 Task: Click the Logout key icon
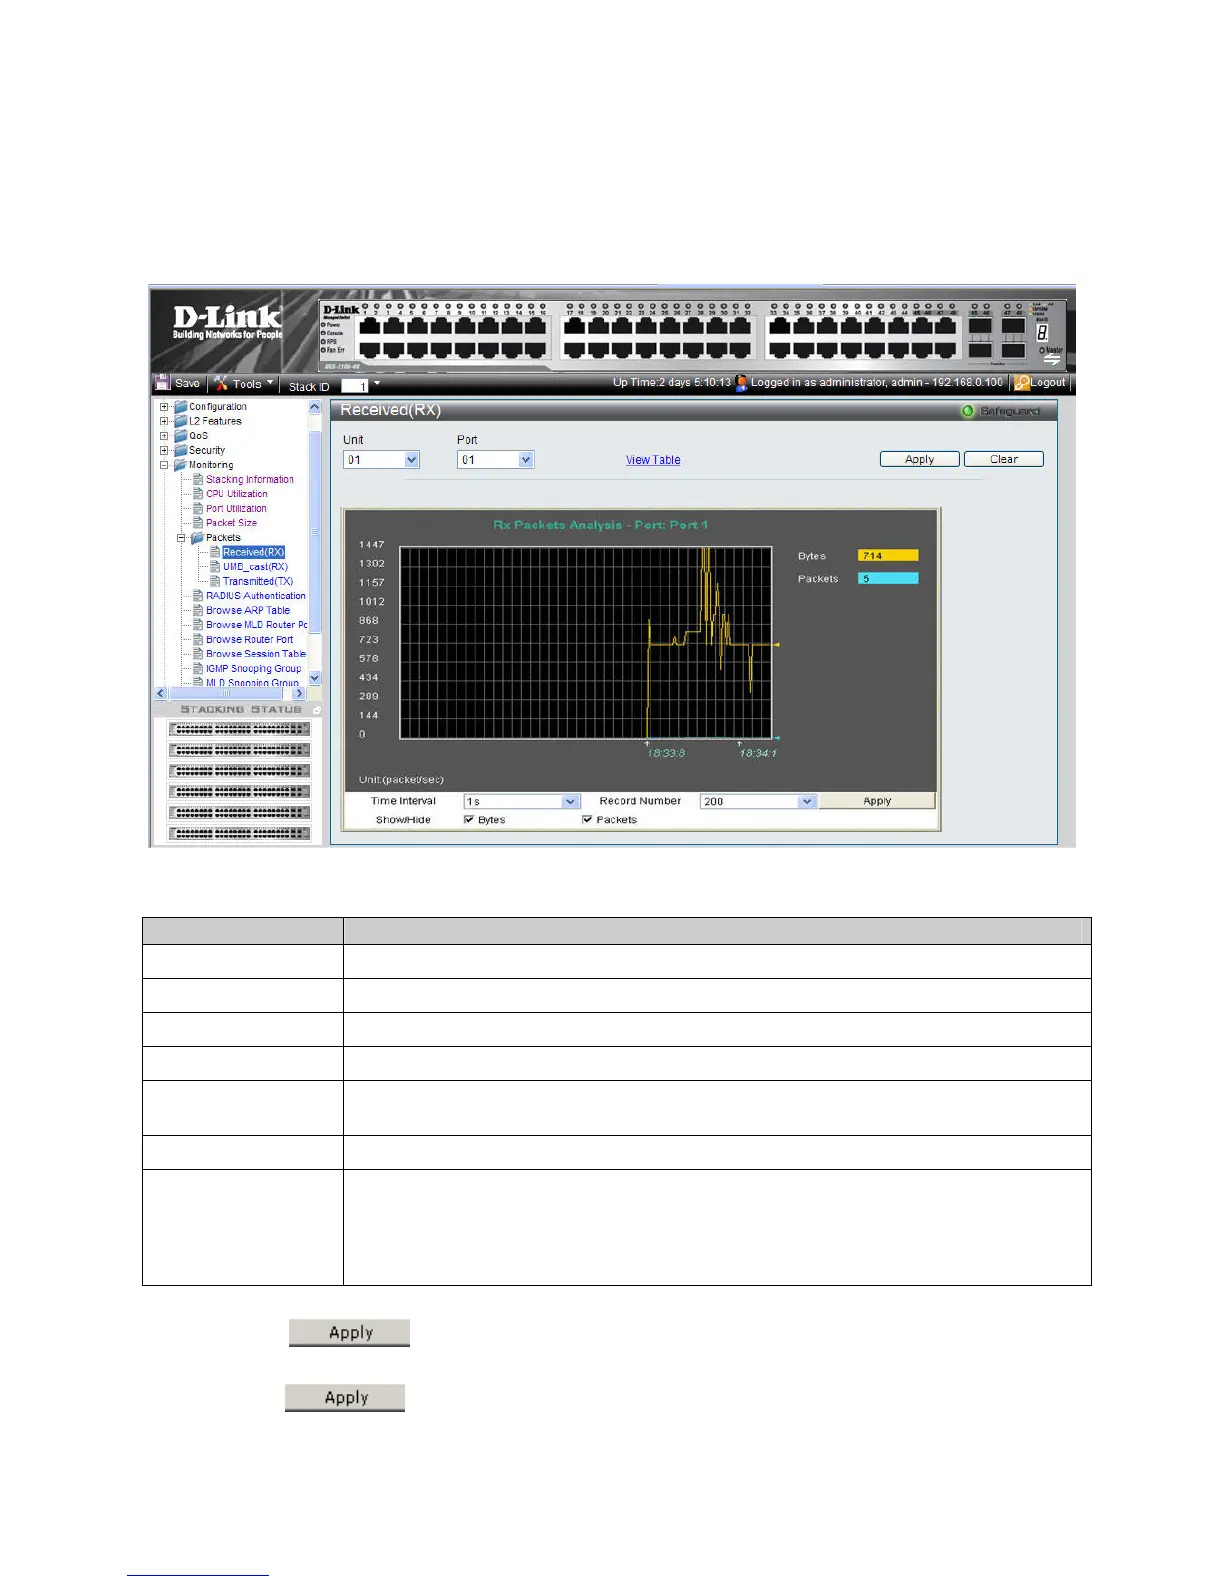pos(1022,383)
